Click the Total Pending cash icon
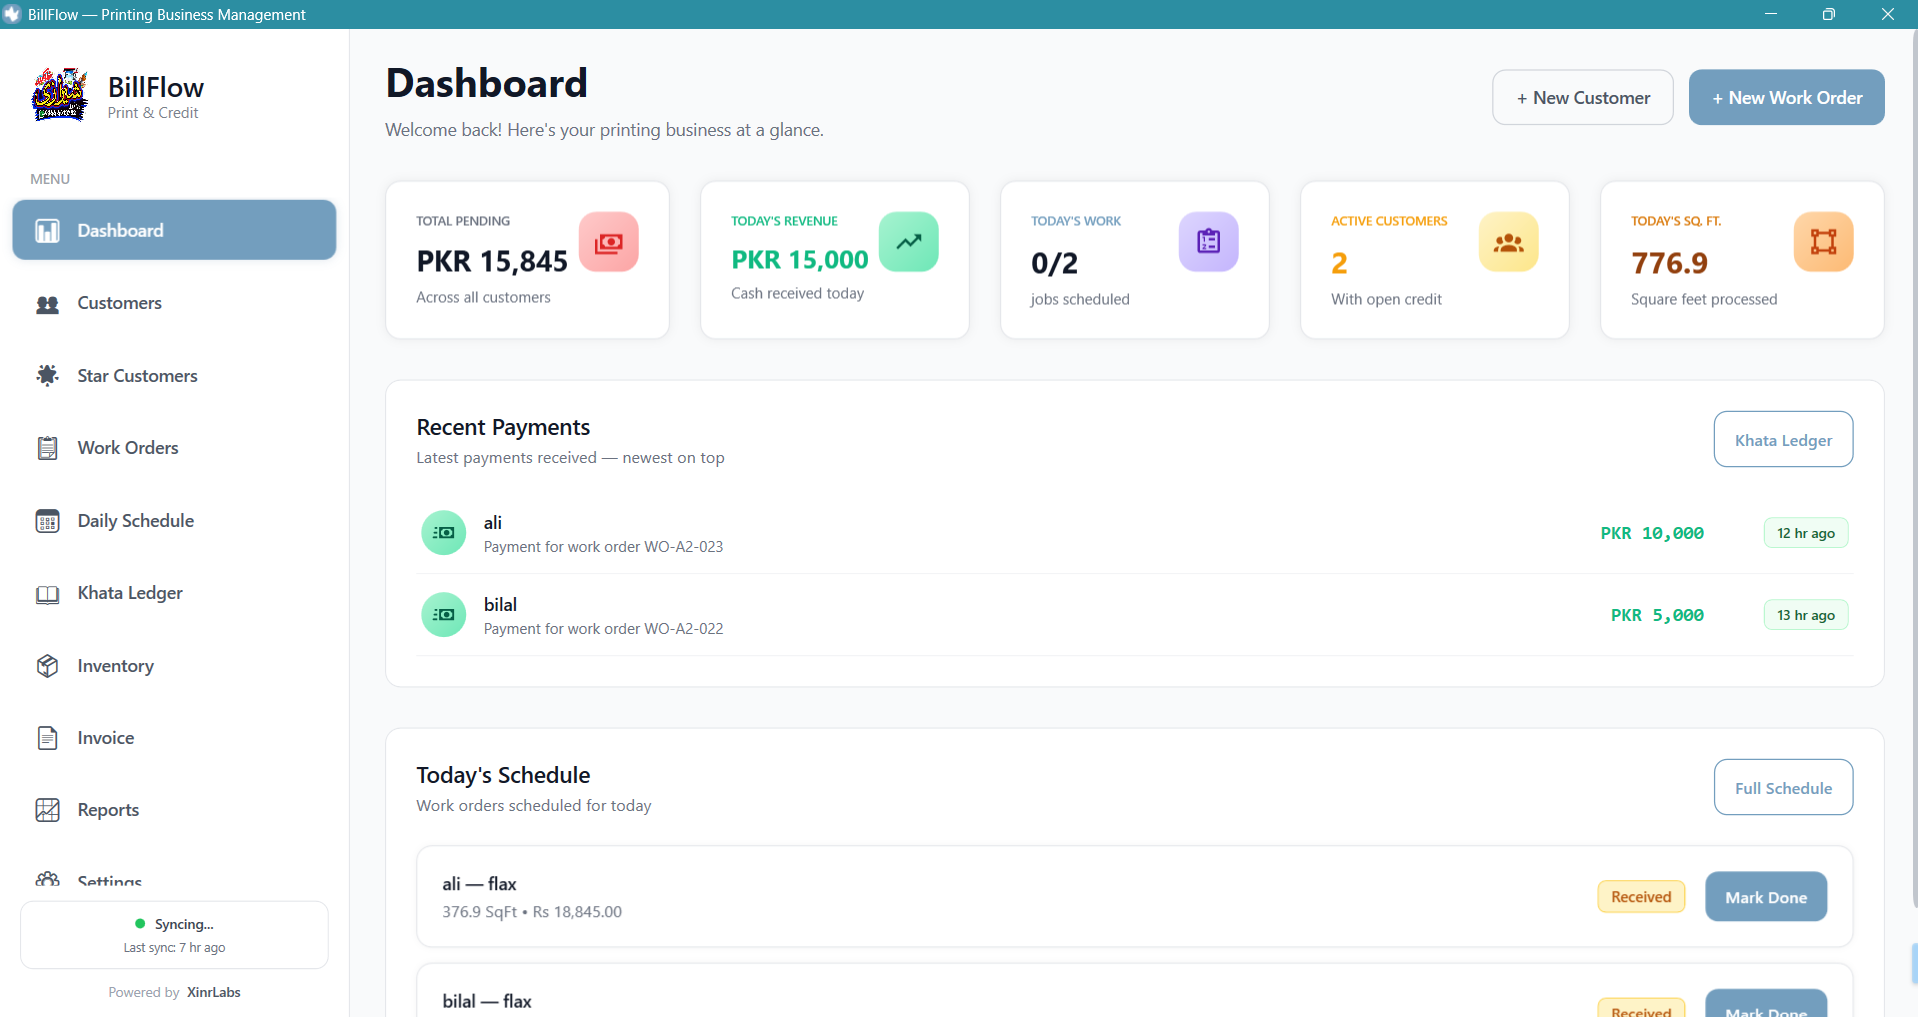This screenshot has height=1017, width=1918. pos(608,242)
